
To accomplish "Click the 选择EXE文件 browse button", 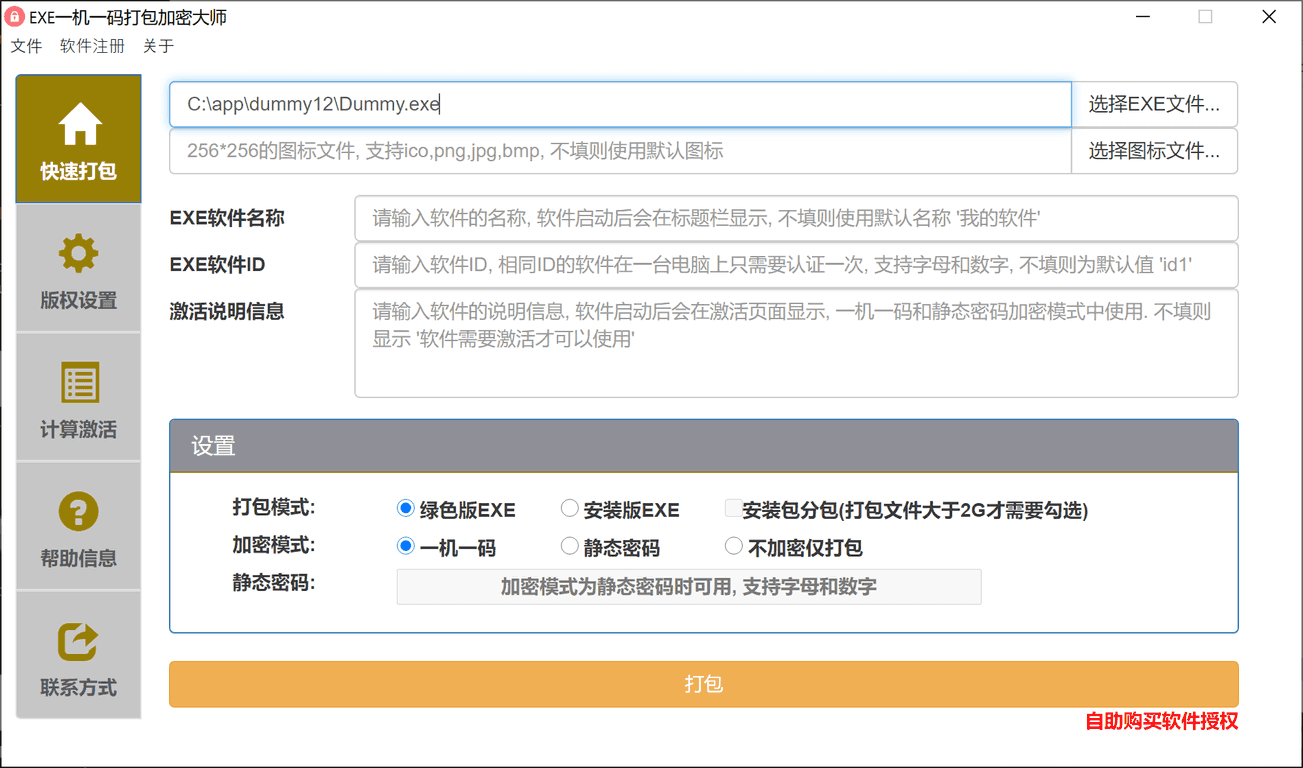I will click(1154, 104).
